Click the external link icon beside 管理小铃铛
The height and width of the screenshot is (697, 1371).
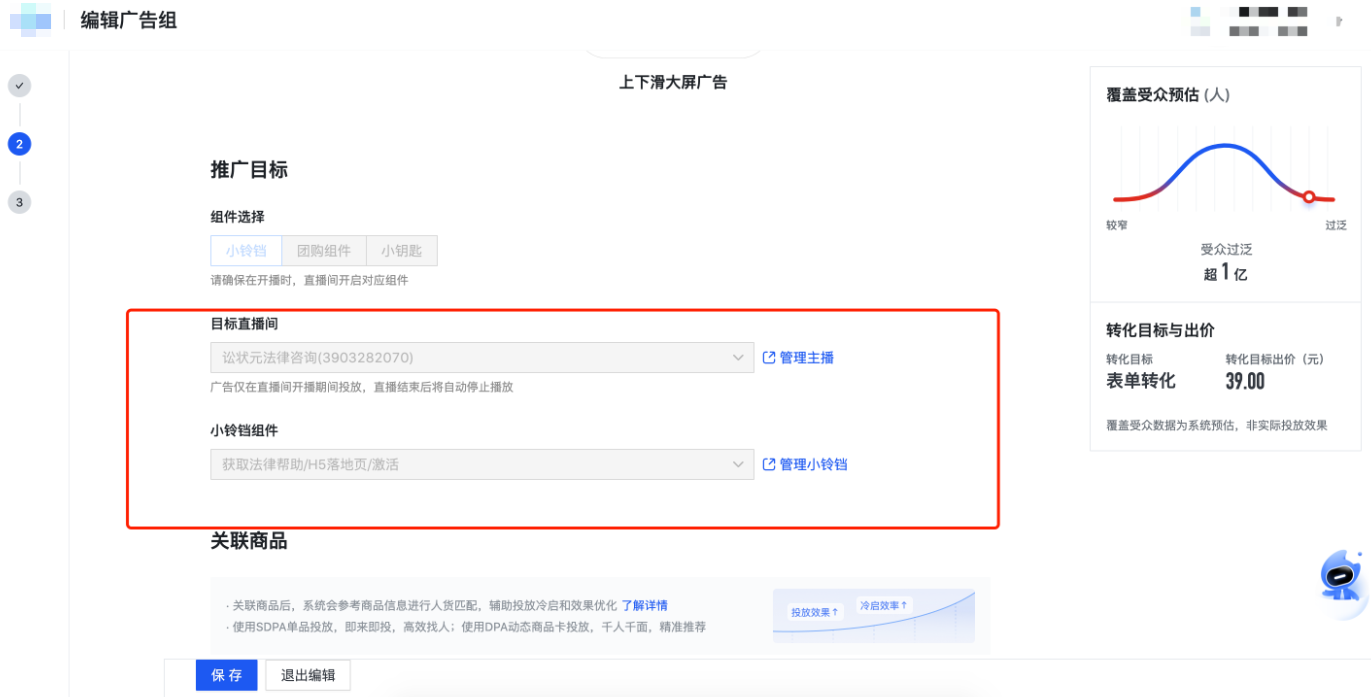click(767, 463)
